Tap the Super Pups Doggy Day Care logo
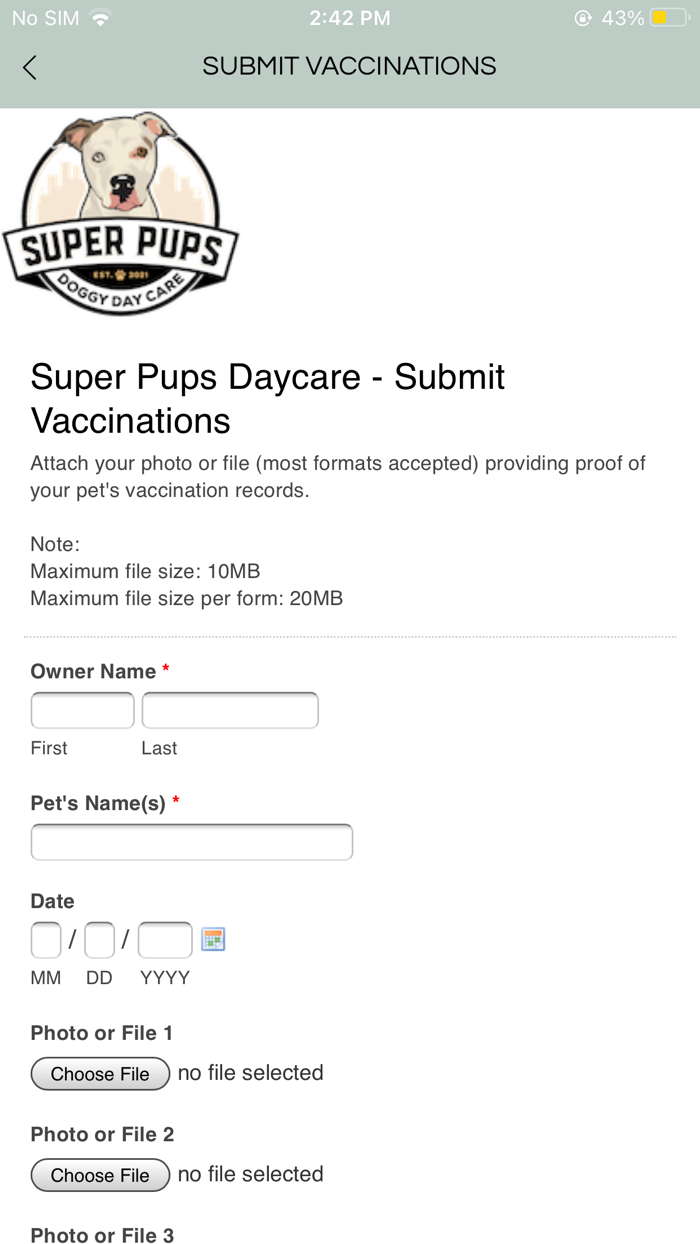The image size is (700, 1244). coord(120,212)
